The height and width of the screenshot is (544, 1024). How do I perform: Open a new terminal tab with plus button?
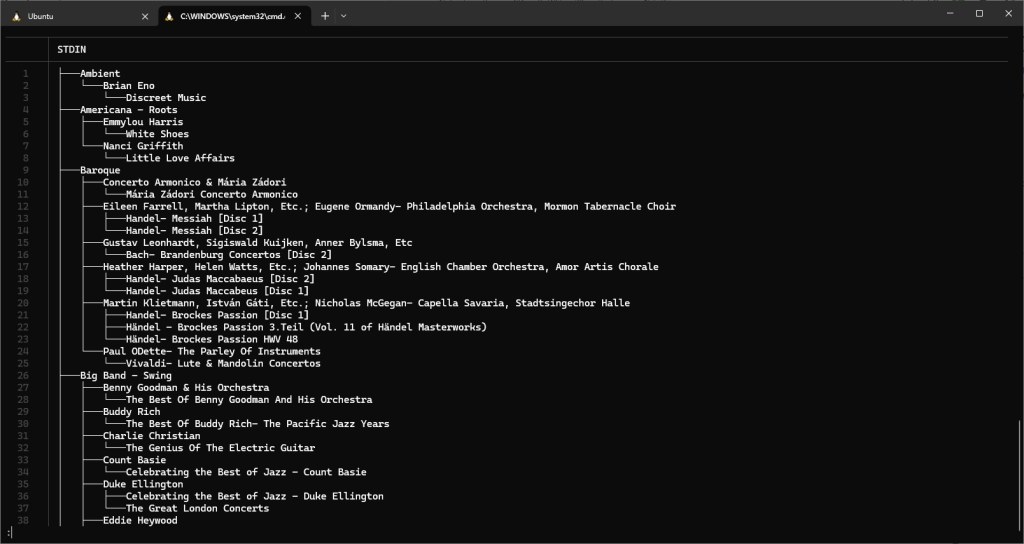(325, 16)
